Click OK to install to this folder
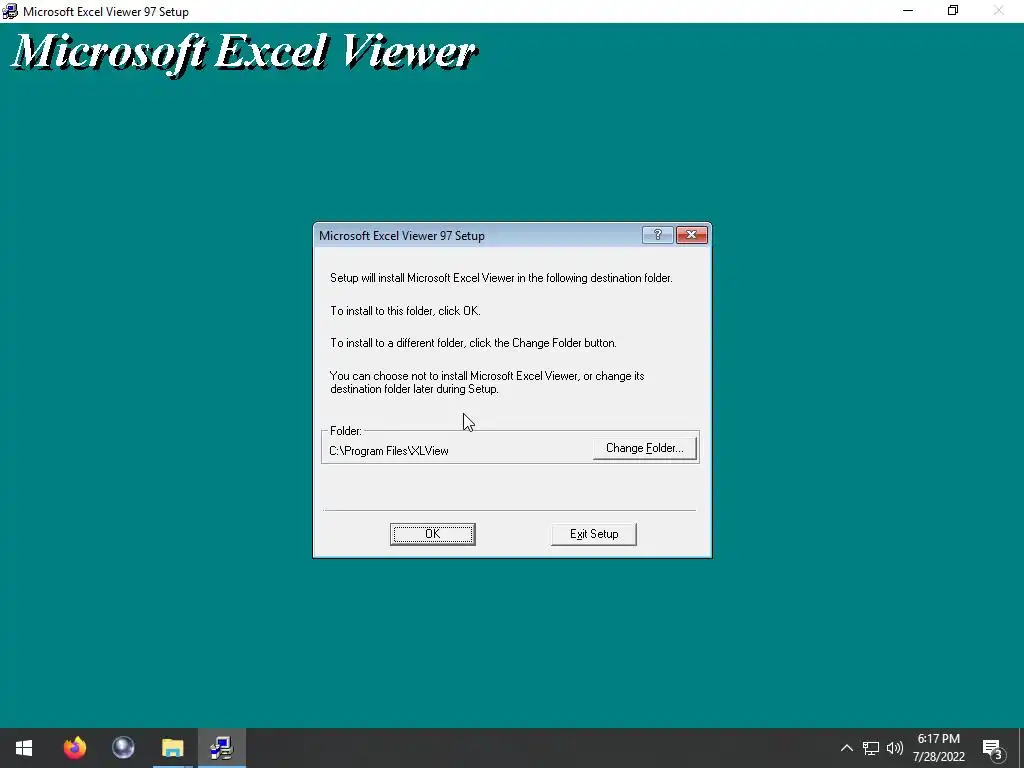Viewport: 1024px width, 768px height. coord(432,534)
